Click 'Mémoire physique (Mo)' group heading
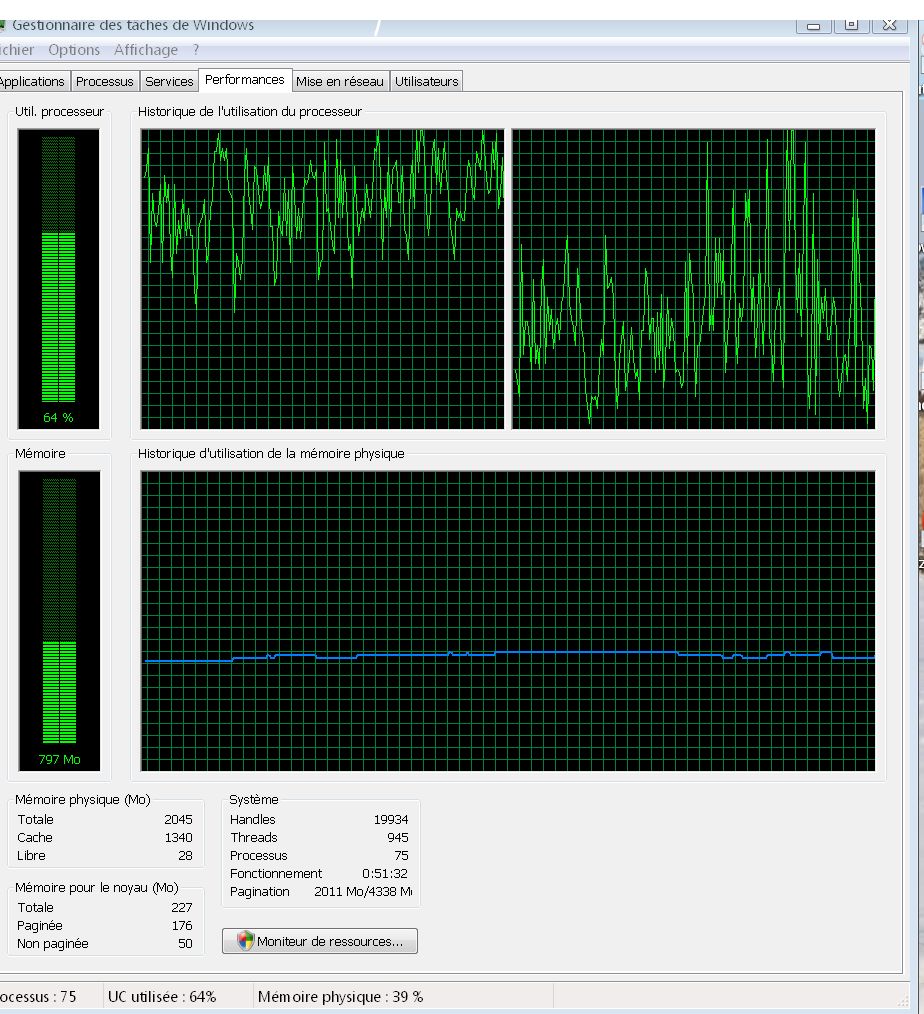Image resolution: width=924 pixels, height=1014 pixels. [x=83, y=799]
